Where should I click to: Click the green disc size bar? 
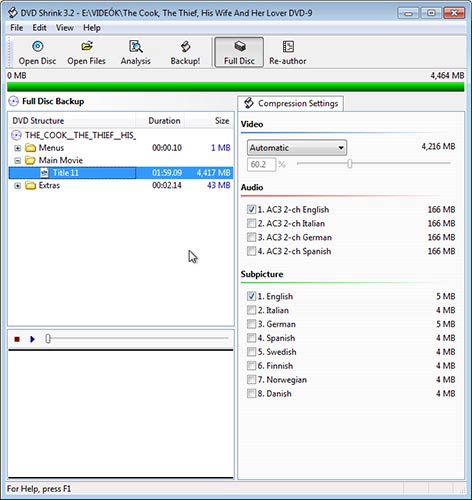(x=236, y=87)
